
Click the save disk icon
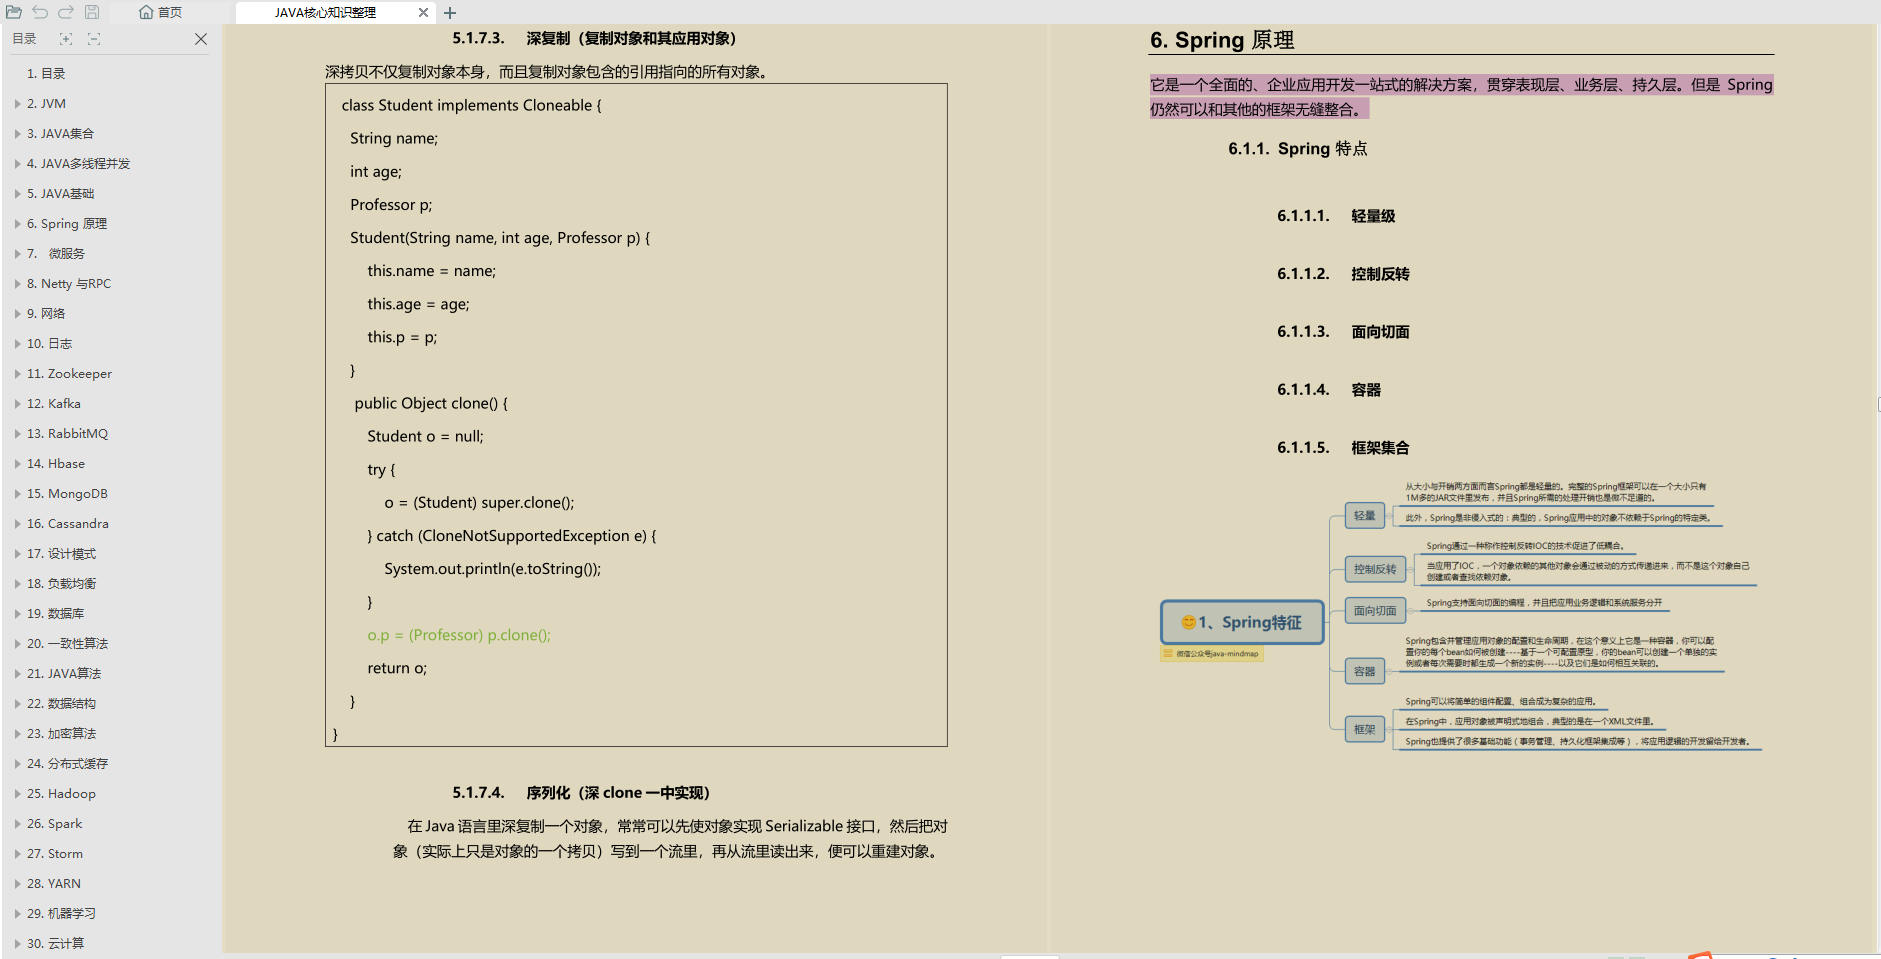[92, 12]
